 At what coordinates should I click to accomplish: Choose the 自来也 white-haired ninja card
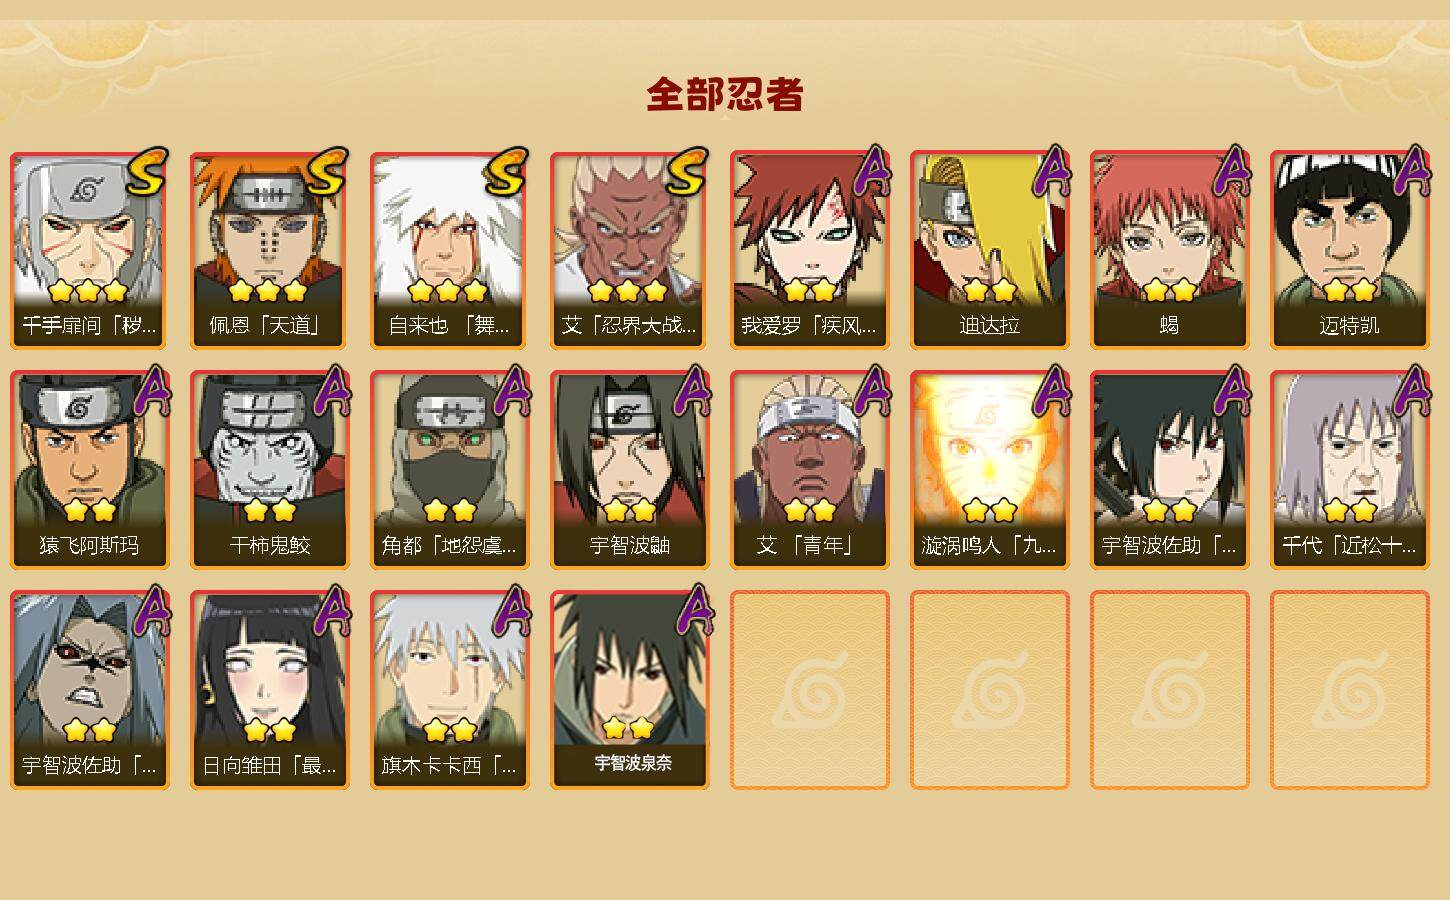449,250
